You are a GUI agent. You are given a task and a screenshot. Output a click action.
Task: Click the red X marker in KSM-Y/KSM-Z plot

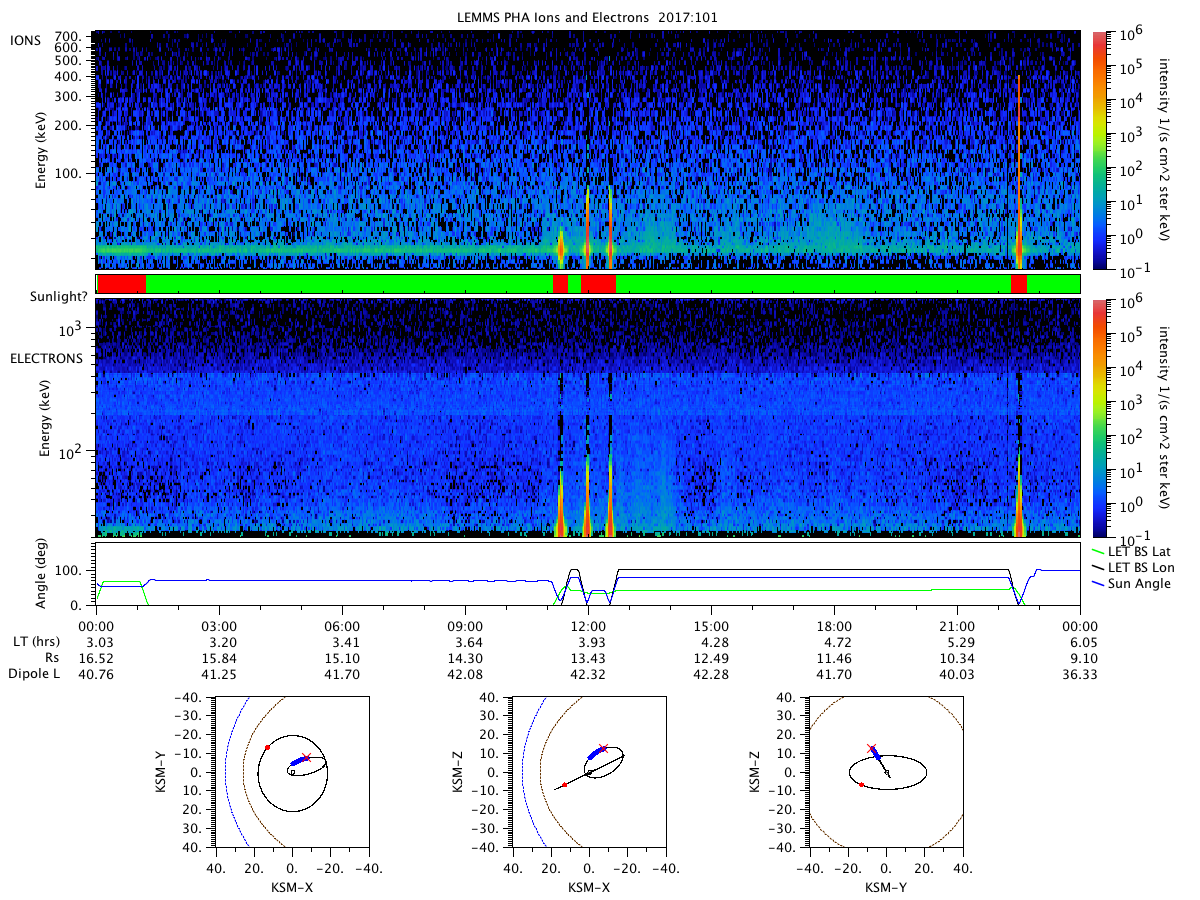coord(871,748)
